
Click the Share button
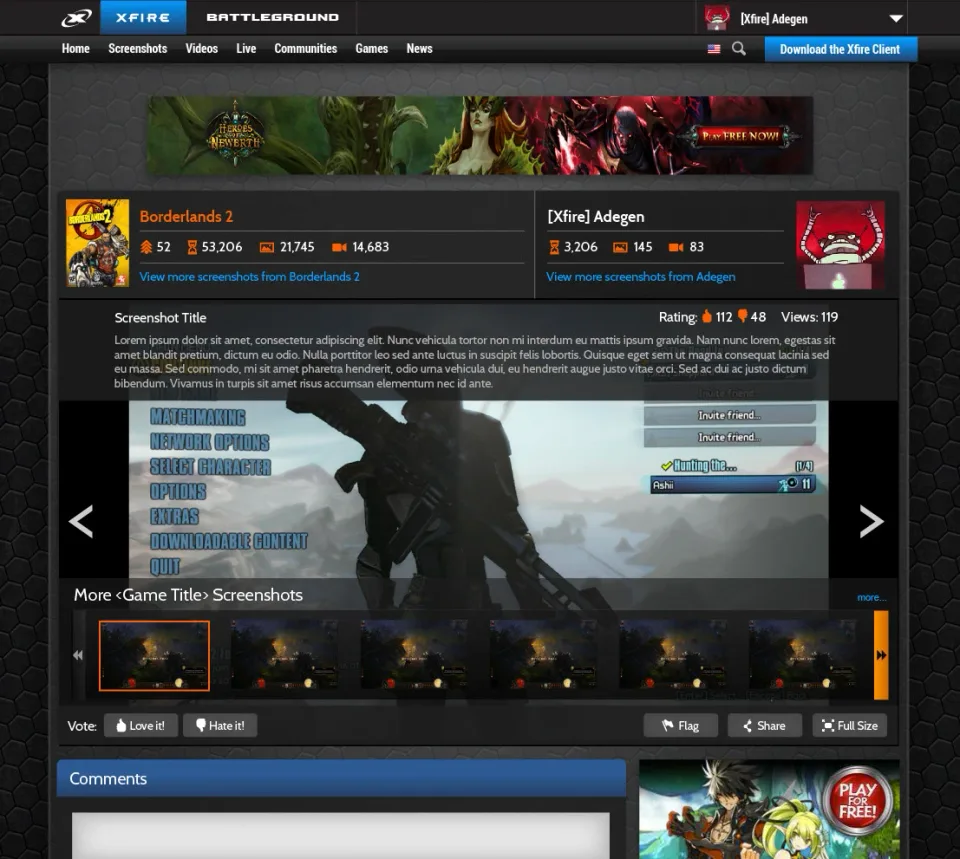point(765,726)
